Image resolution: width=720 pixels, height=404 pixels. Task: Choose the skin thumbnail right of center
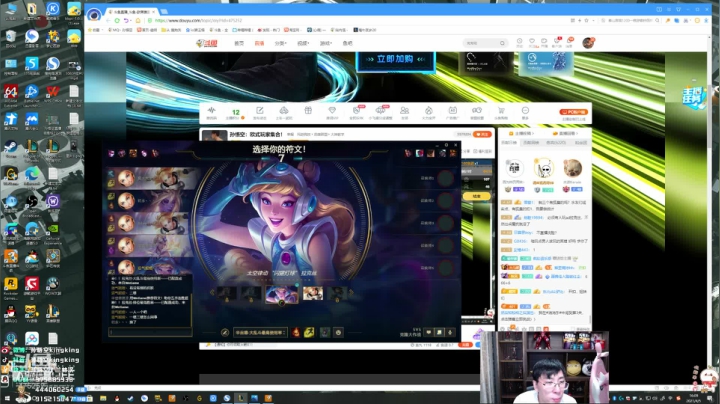(x=313, y=293)
